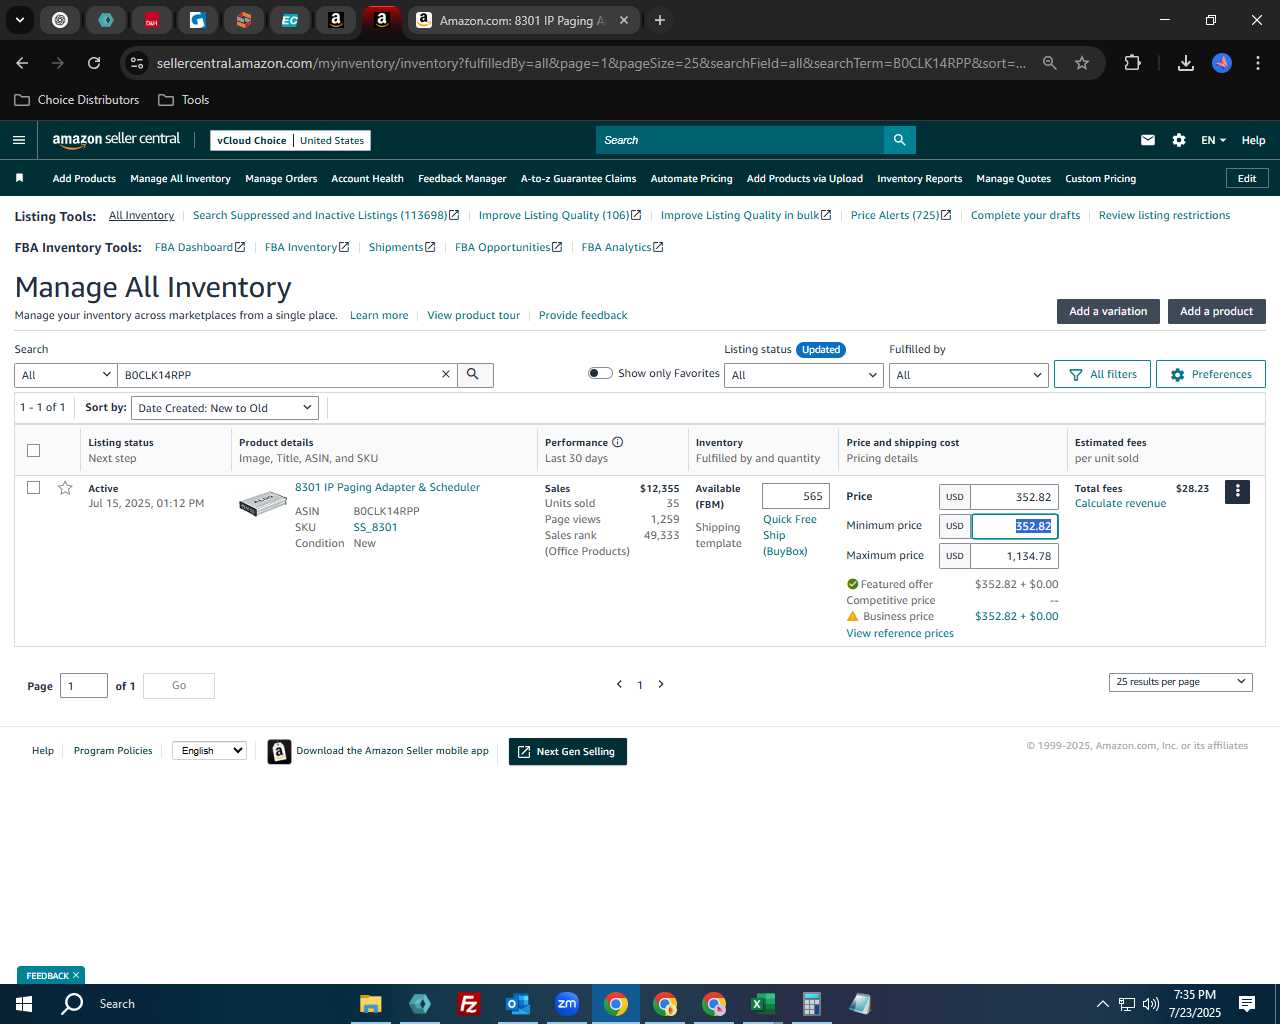1280x1024 pixels.
Task: Open the Listing status dropdown
Action: pos(804,375)
